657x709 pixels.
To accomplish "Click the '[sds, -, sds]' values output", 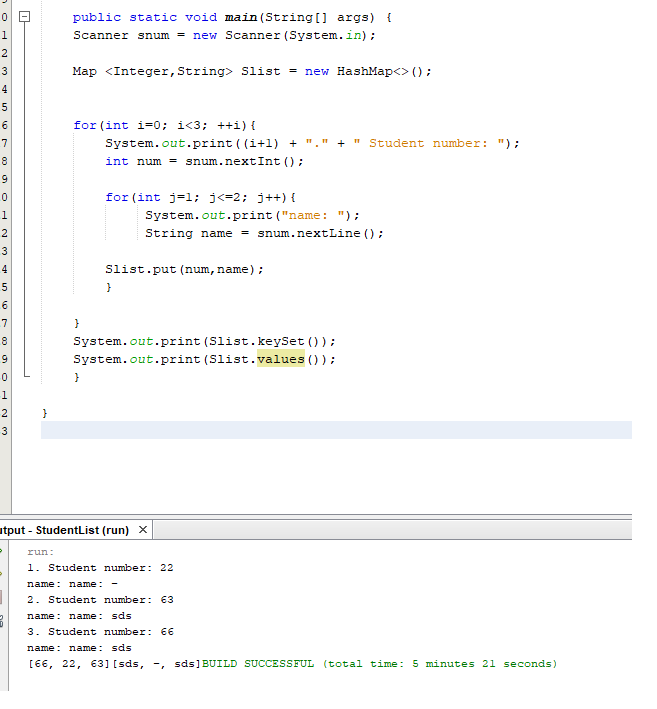I will pyautogui.click(x=156, y=664).
